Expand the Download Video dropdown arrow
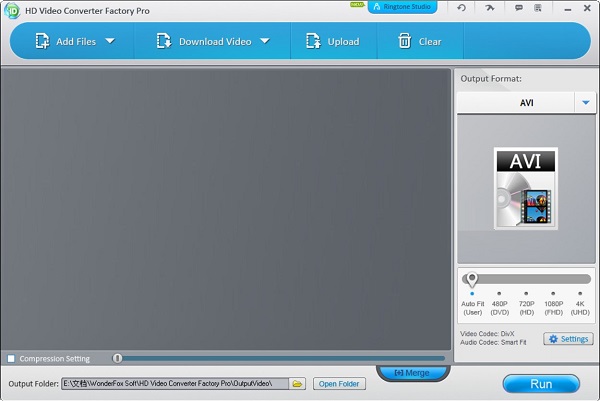The image size is (600, 401). [x=265, y=41]
